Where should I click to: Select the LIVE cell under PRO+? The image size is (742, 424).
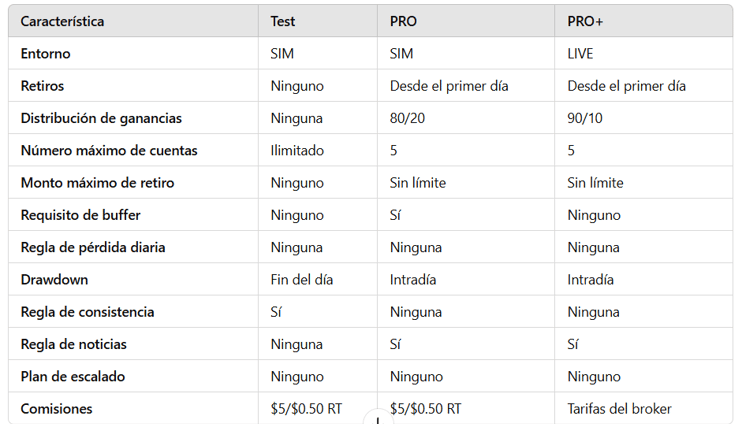click(x=580, y=54)
